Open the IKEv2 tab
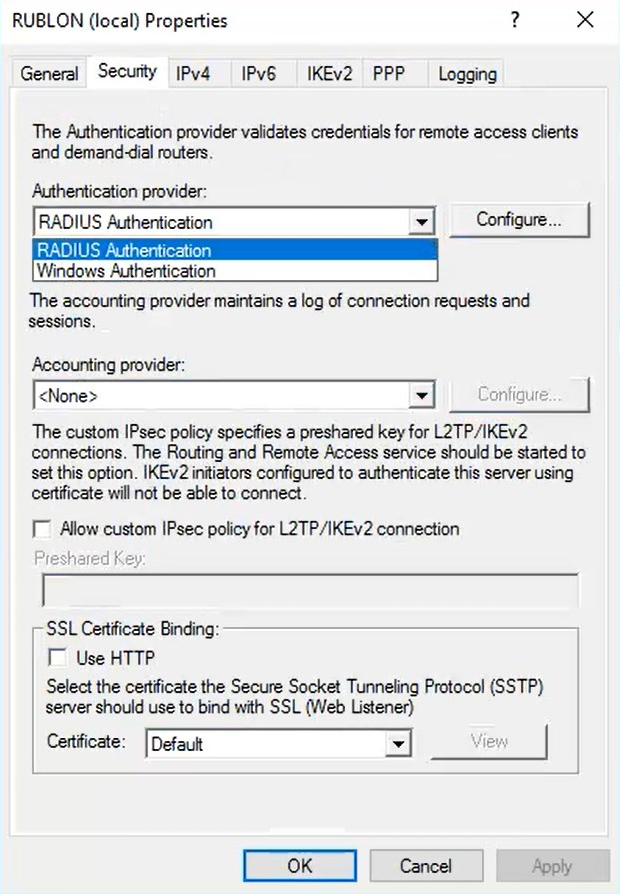This screenshot has height=894, width=620. click(329, 73)
